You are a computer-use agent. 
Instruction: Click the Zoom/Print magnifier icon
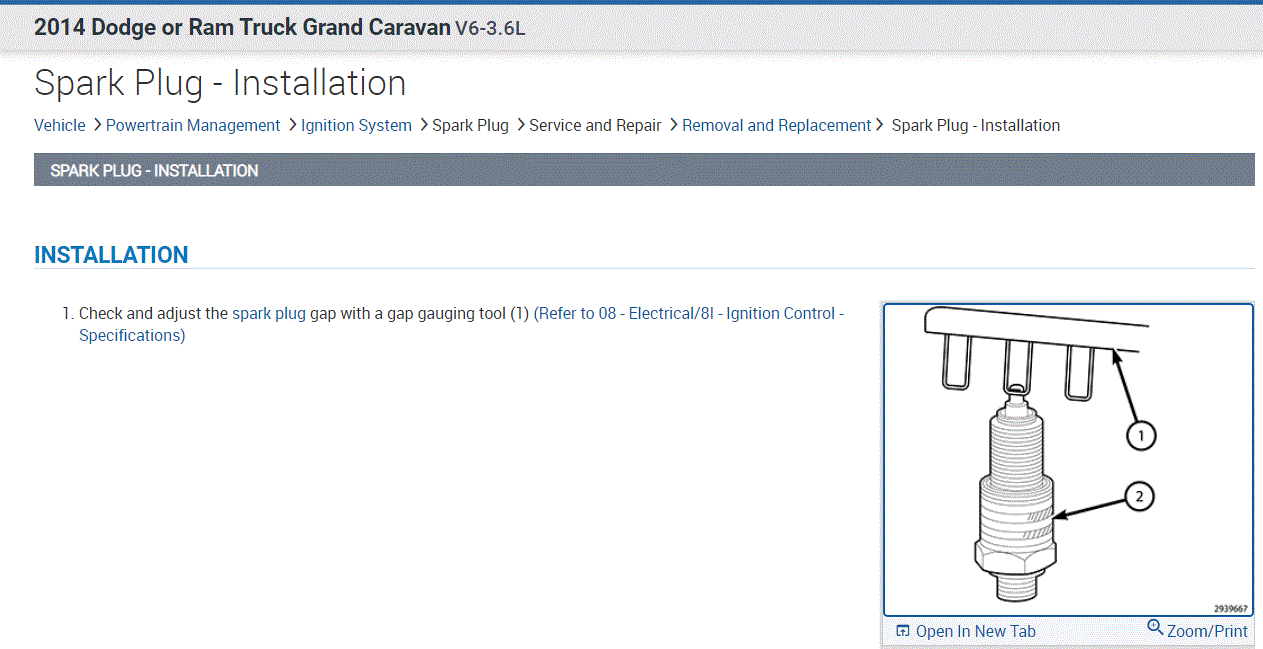1155,628
